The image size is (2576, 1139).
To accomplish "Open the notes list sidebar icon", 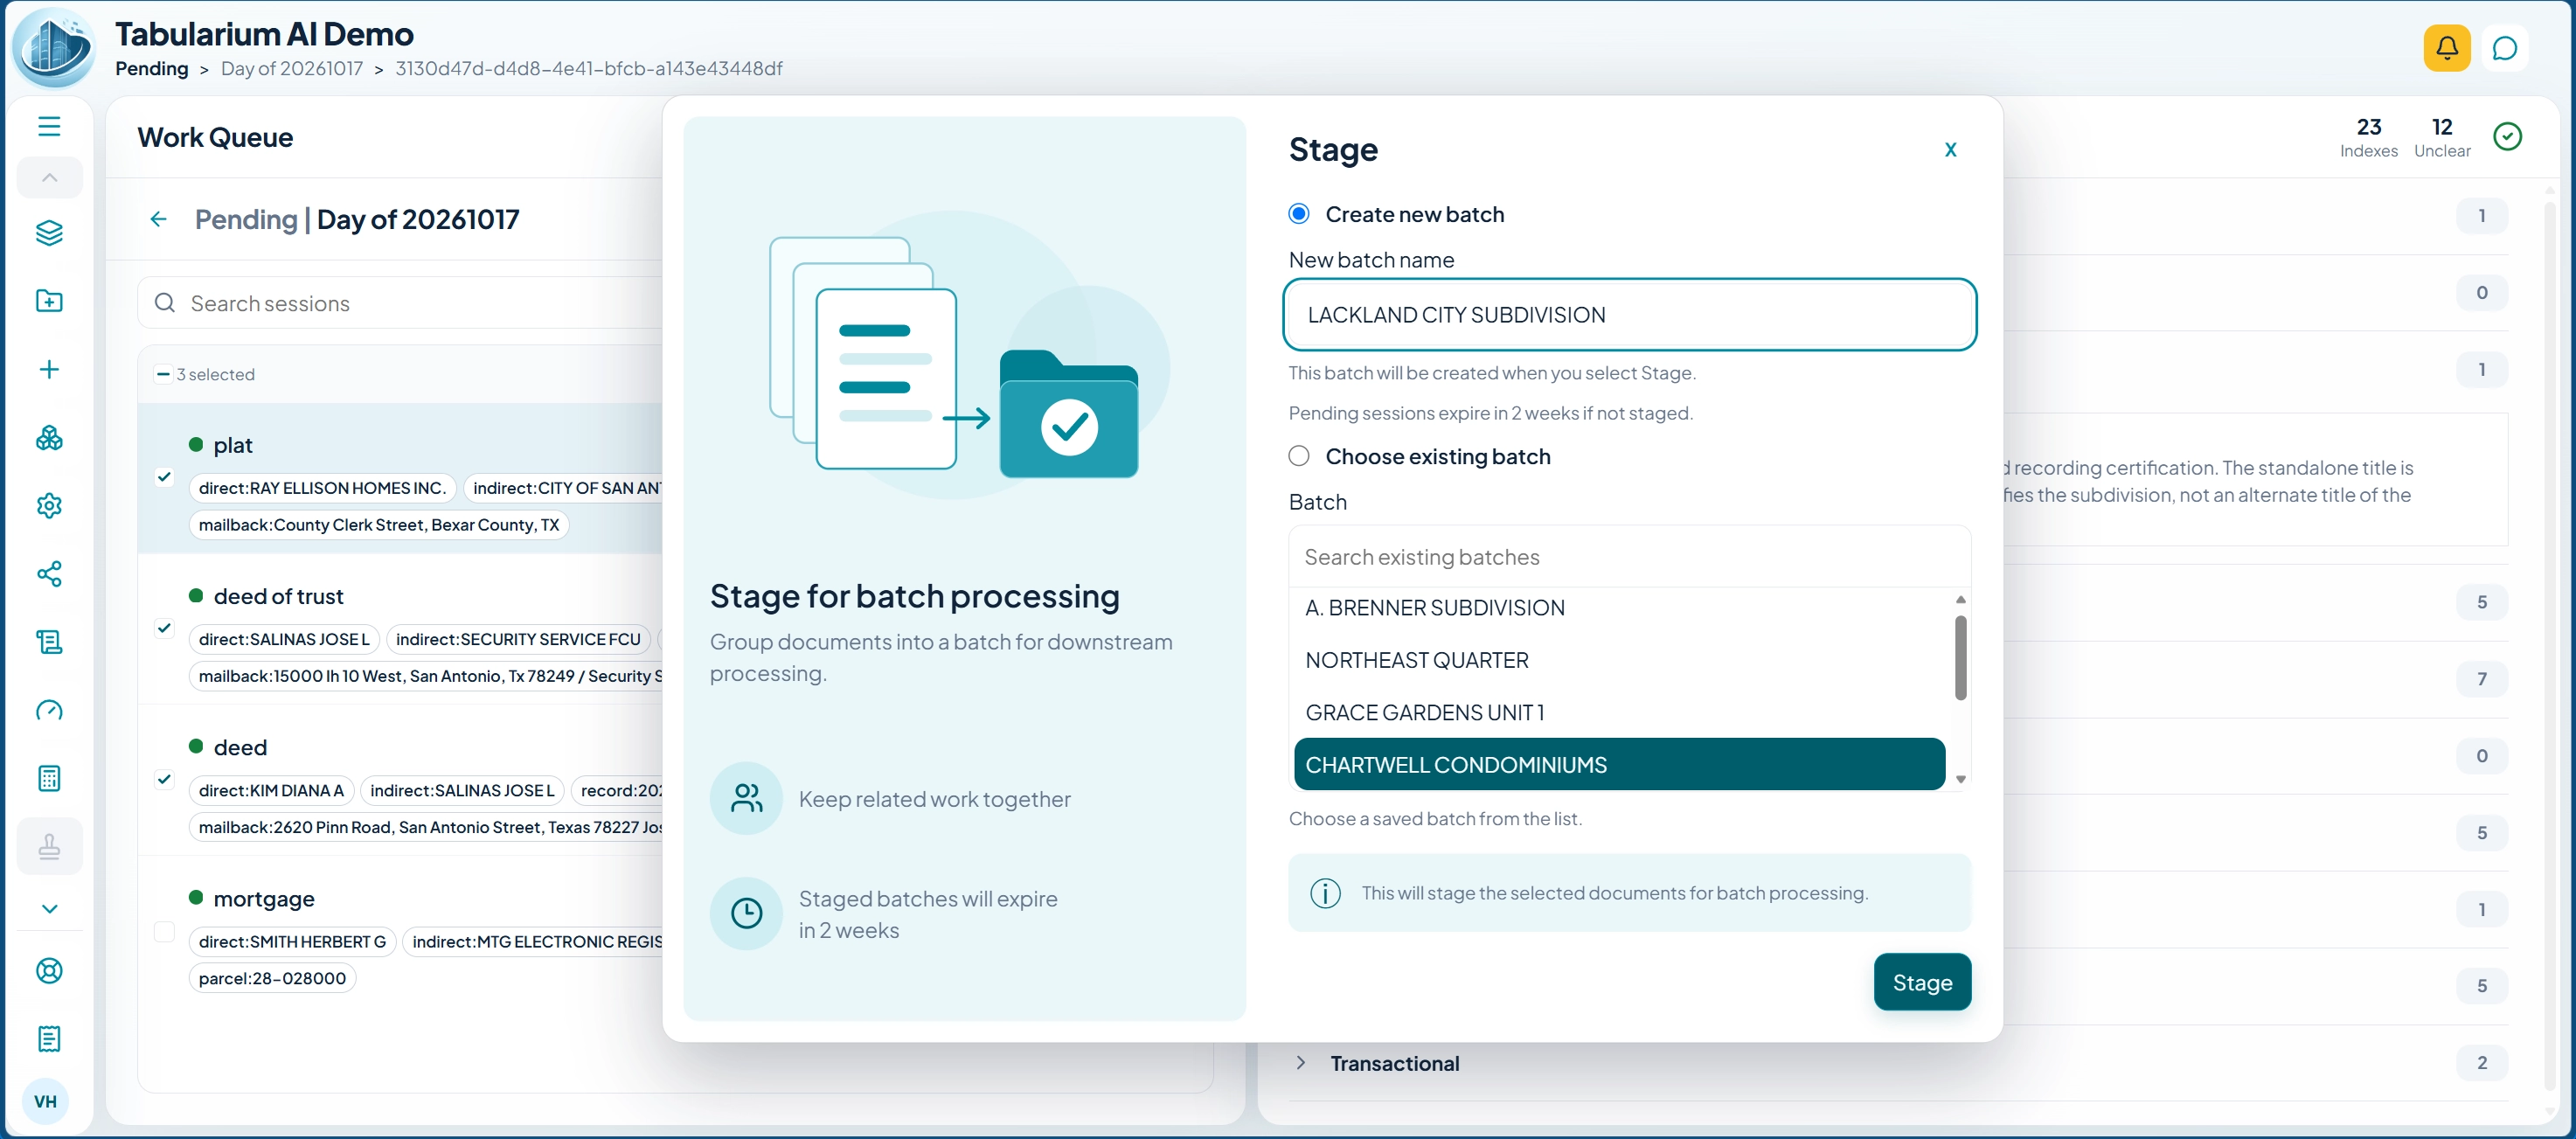I will click(x=49, y=1038).
